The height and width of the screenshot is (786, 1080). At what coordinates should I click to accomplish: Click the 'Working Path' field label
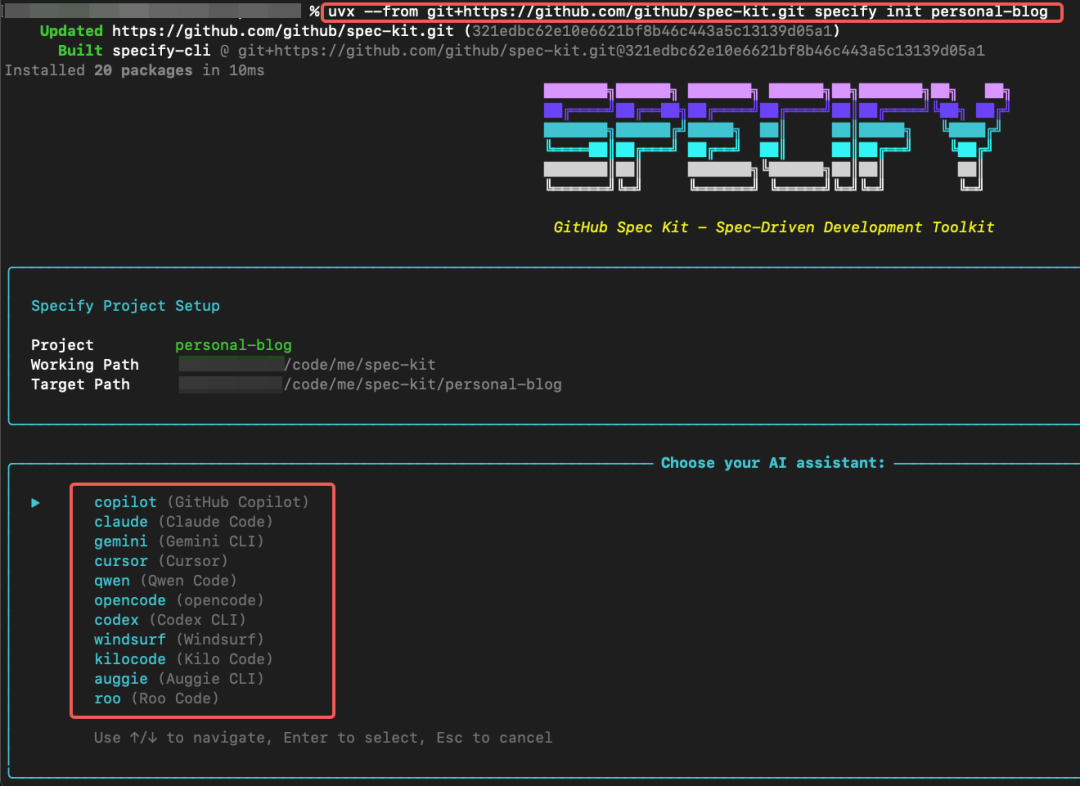85,365
